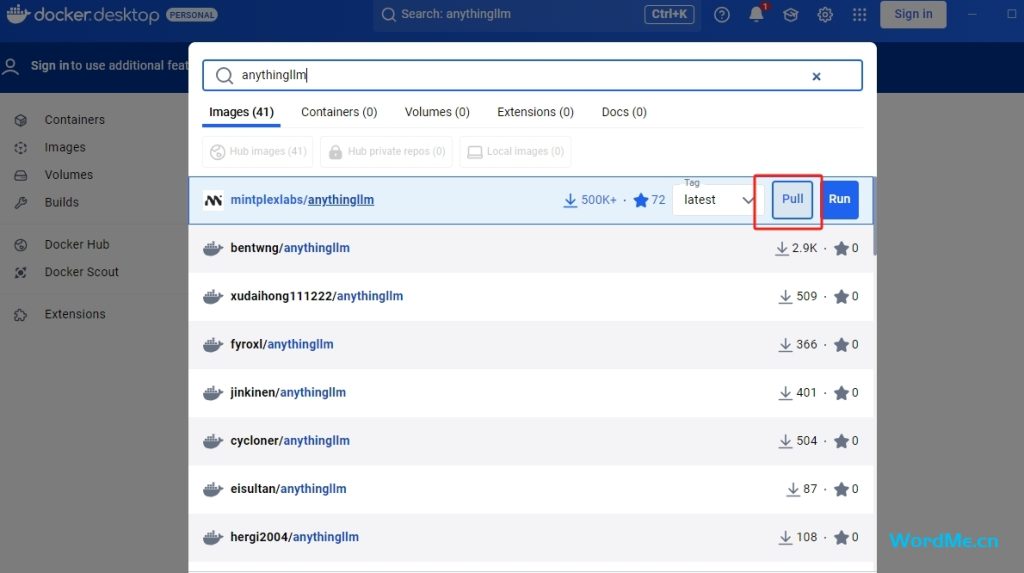Click the Extensions puzzle icon in the sidebar
This screenshot has width=1024, height=573.
tap(21, 315)
